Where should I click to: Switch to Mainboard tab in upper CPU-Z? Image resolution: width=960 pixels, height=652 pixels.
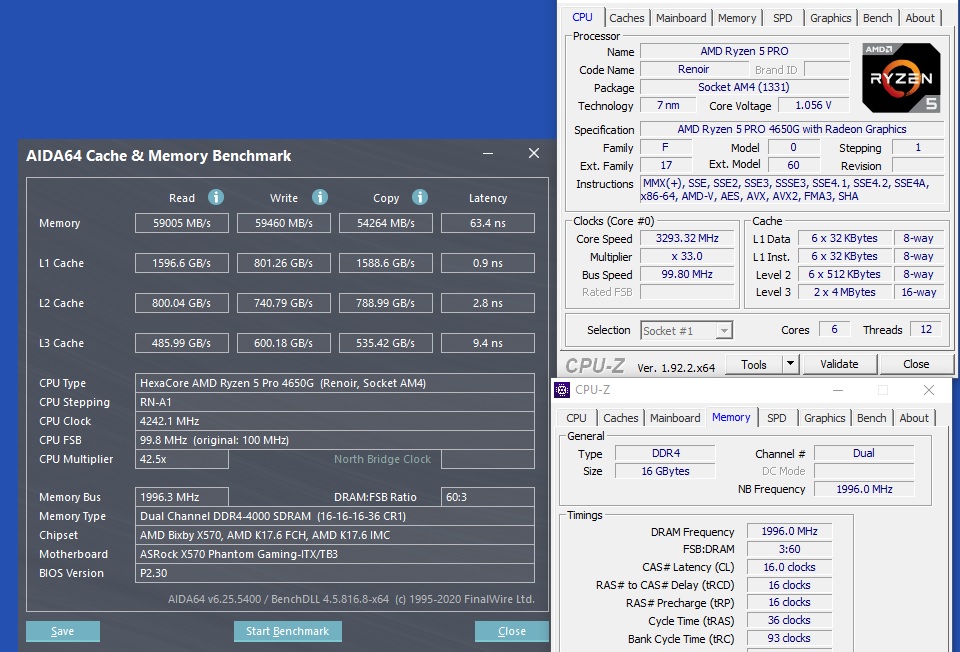(x=681, y=18)
